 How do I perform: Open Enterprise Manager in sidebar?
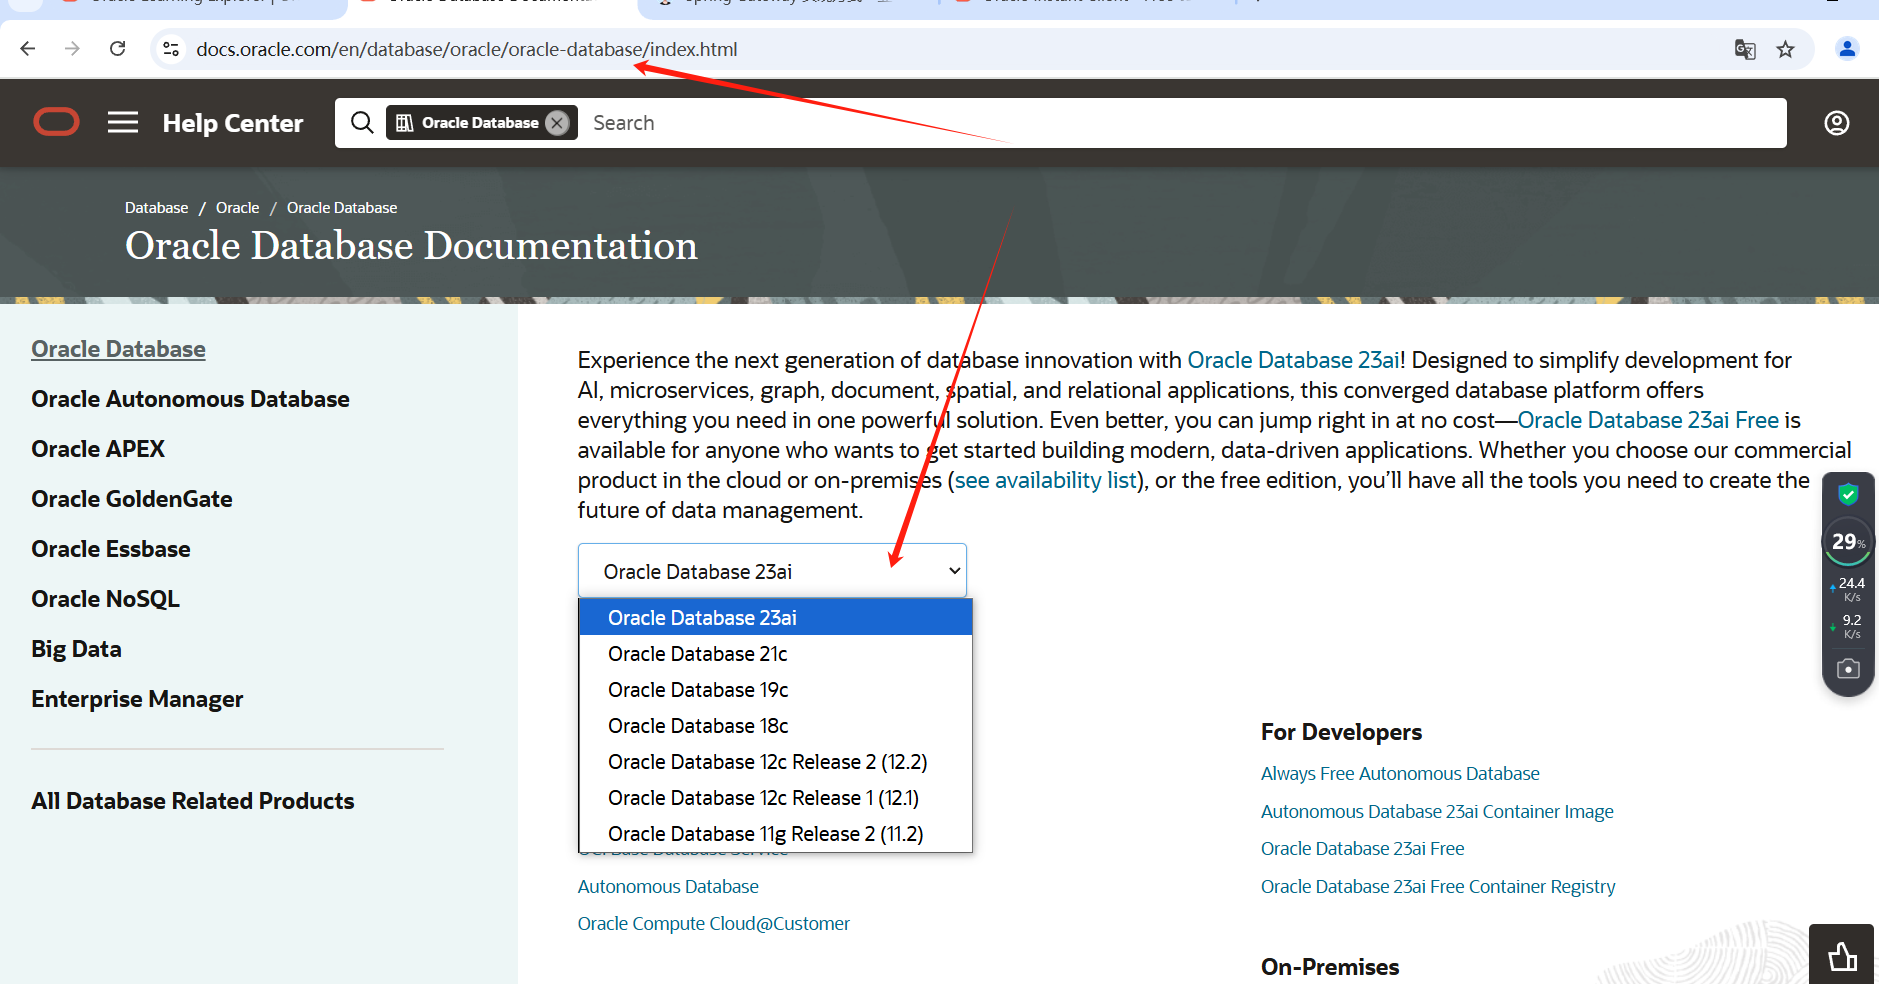point(137,699)
